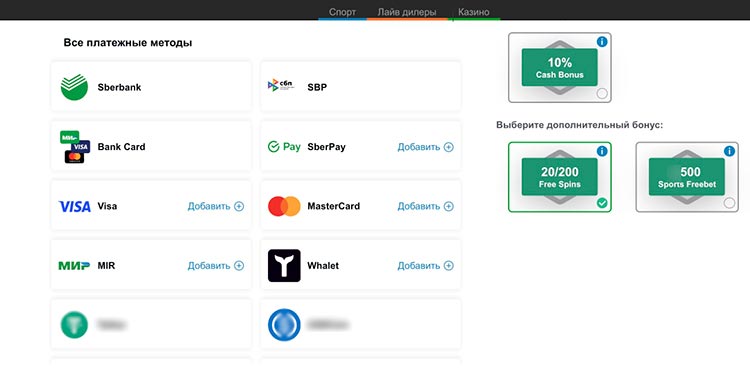The height and width of the screenshot is (374, 750).
Task: Click the МИР logo icon
Action: coord(74,265)
